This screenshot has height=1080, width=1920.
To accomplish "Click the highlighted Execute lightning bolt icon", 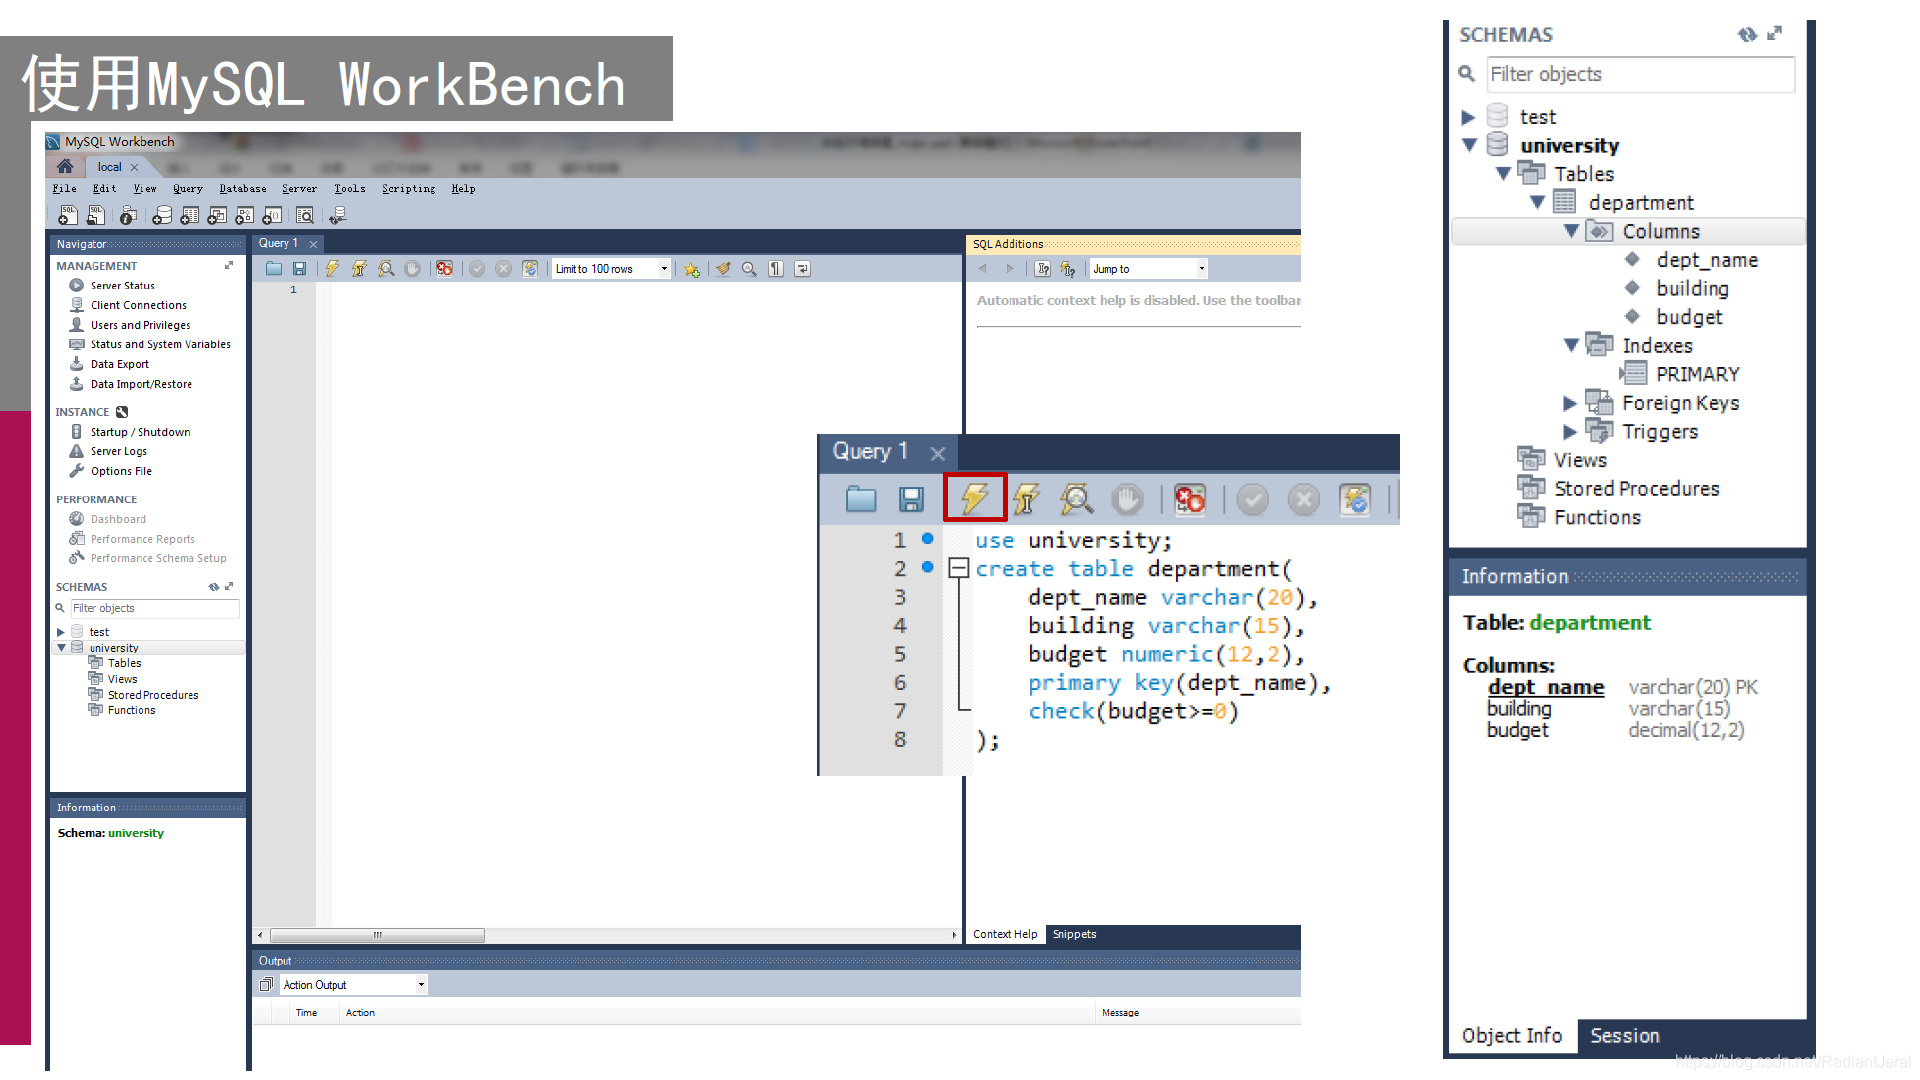I will tap(975, 498).
